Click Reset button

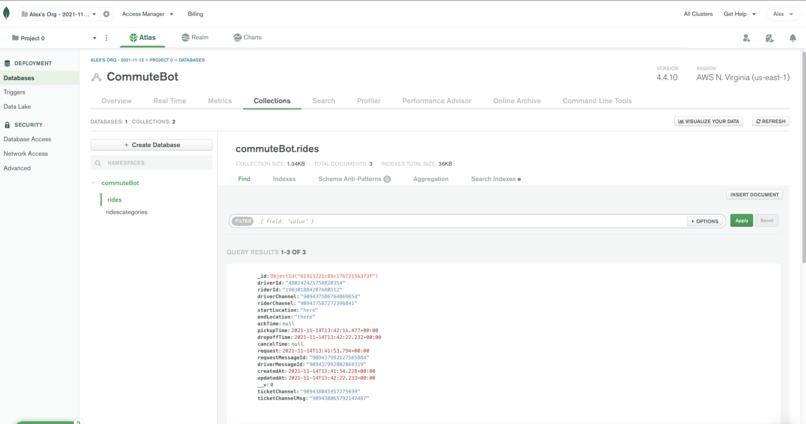tap(767, 220)
